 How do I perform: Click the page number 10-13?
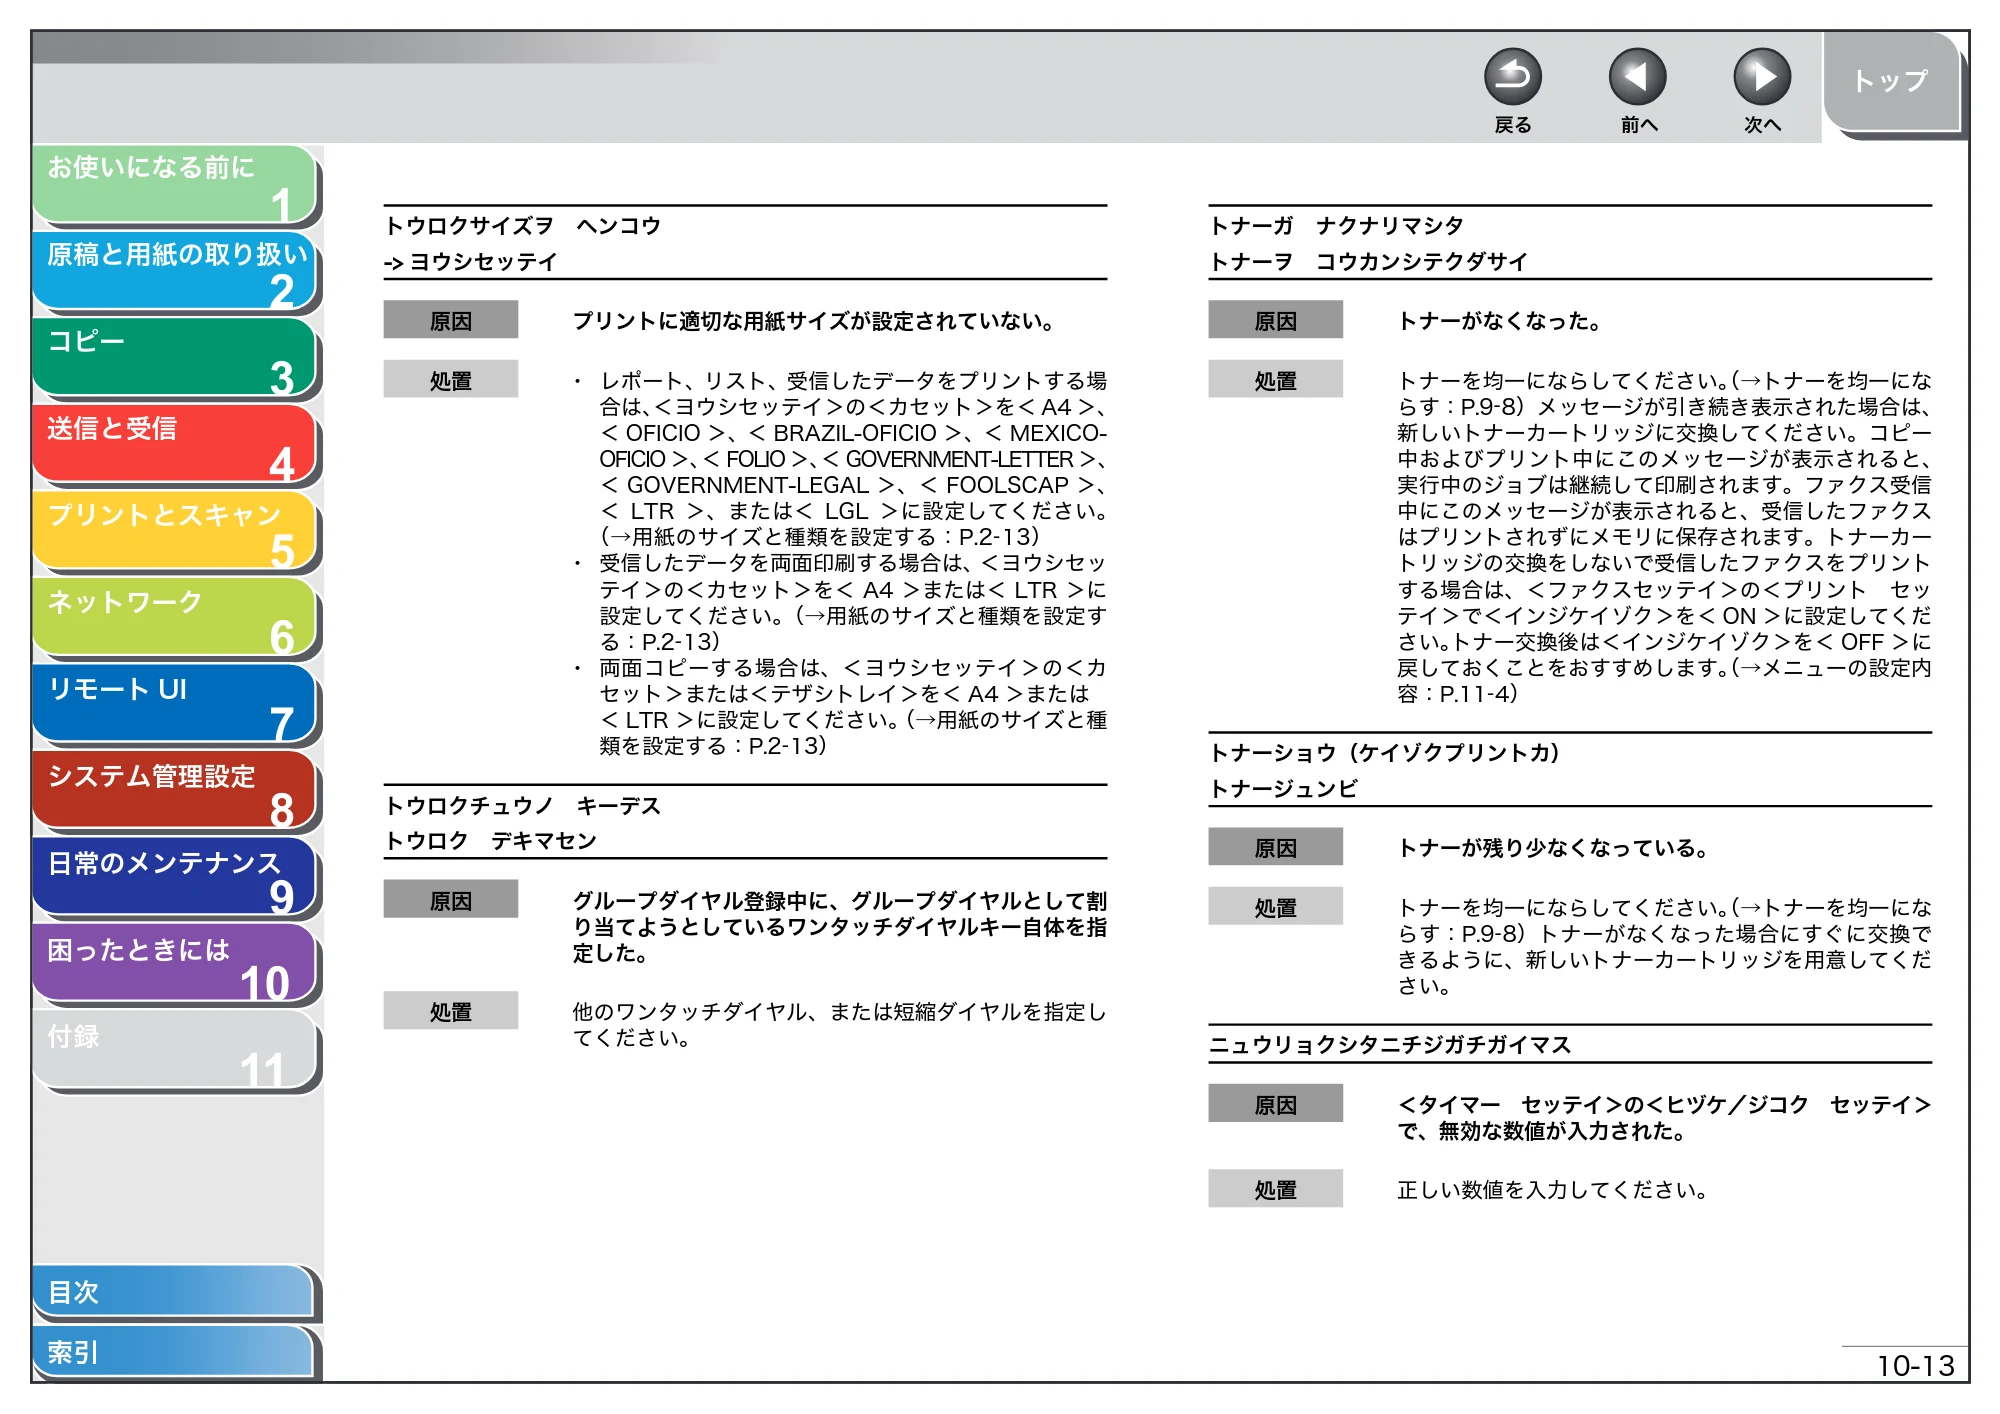tap(1915, 1366)
